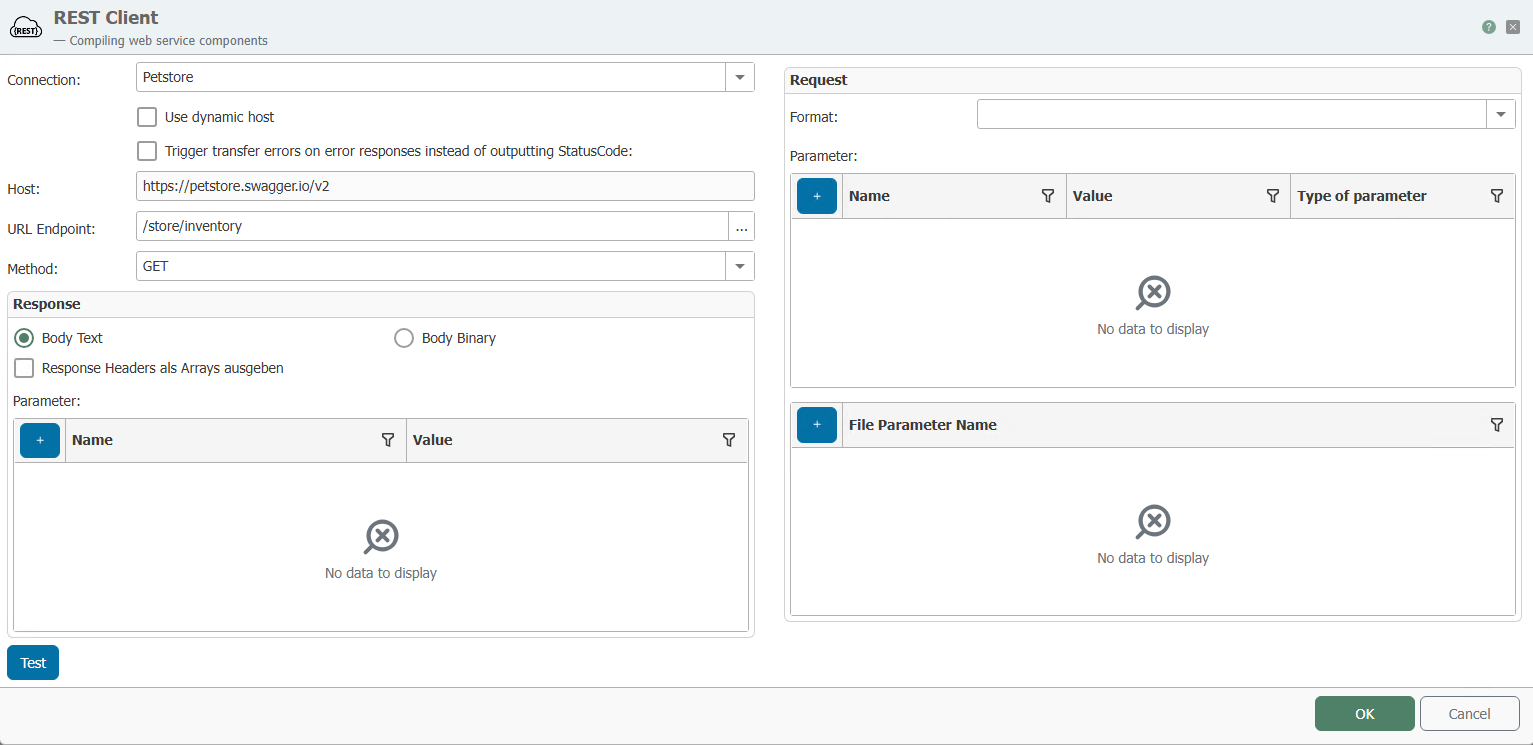Check Response Headers als Arrays ausgeben
The height and width of the screenshot is (745, 1533).
[x=24, y=368]
